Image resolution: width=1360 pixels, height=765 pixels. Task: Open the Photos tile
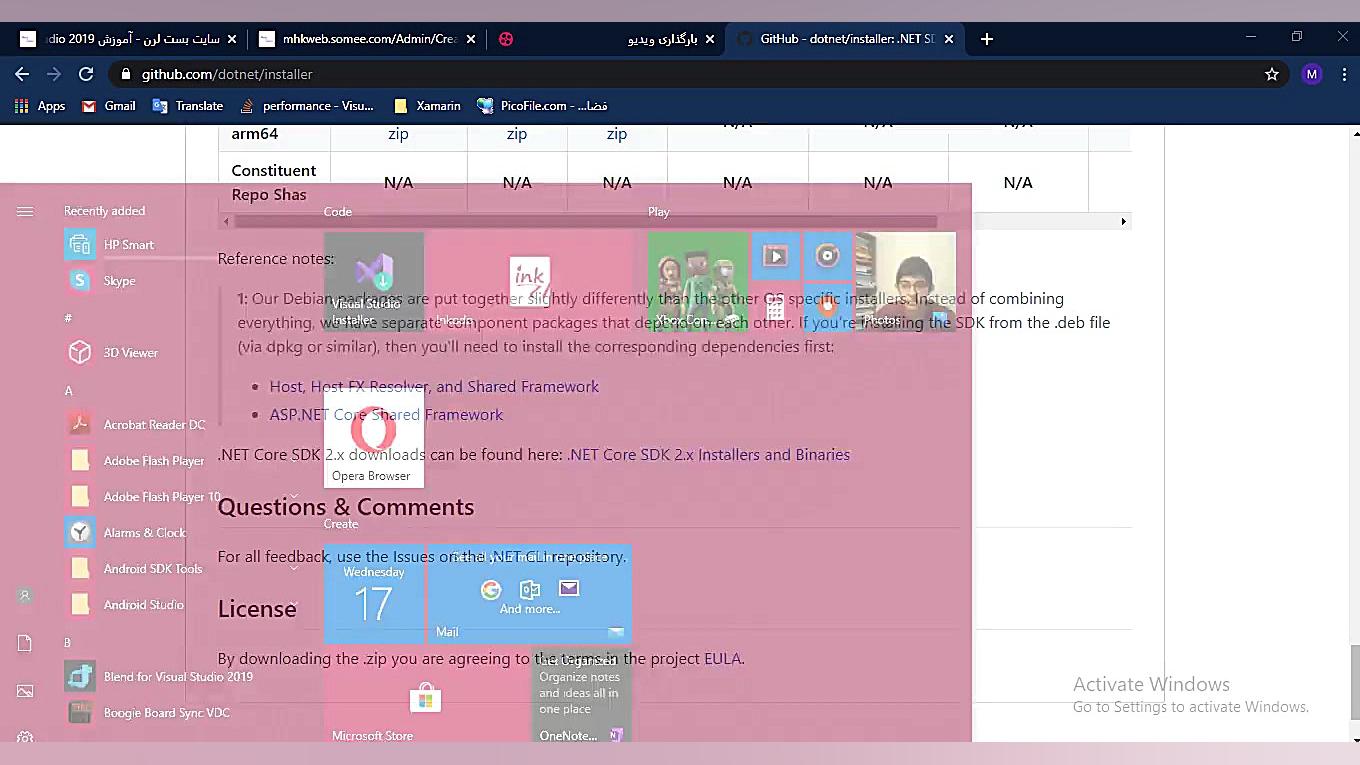click(x=906, y=282)
